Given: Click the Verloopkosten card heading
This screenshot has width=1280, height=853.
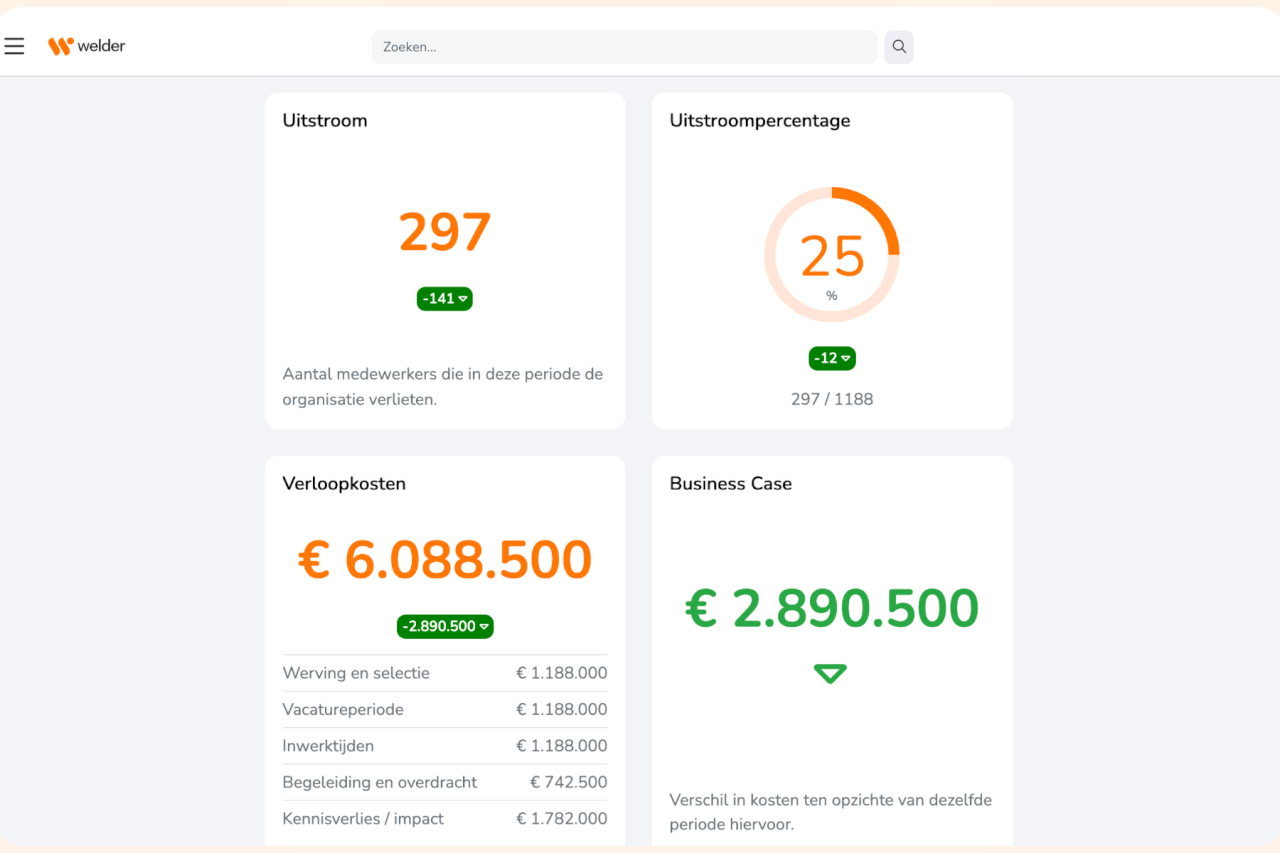Looking at the screenshot, I should point(344,483).
